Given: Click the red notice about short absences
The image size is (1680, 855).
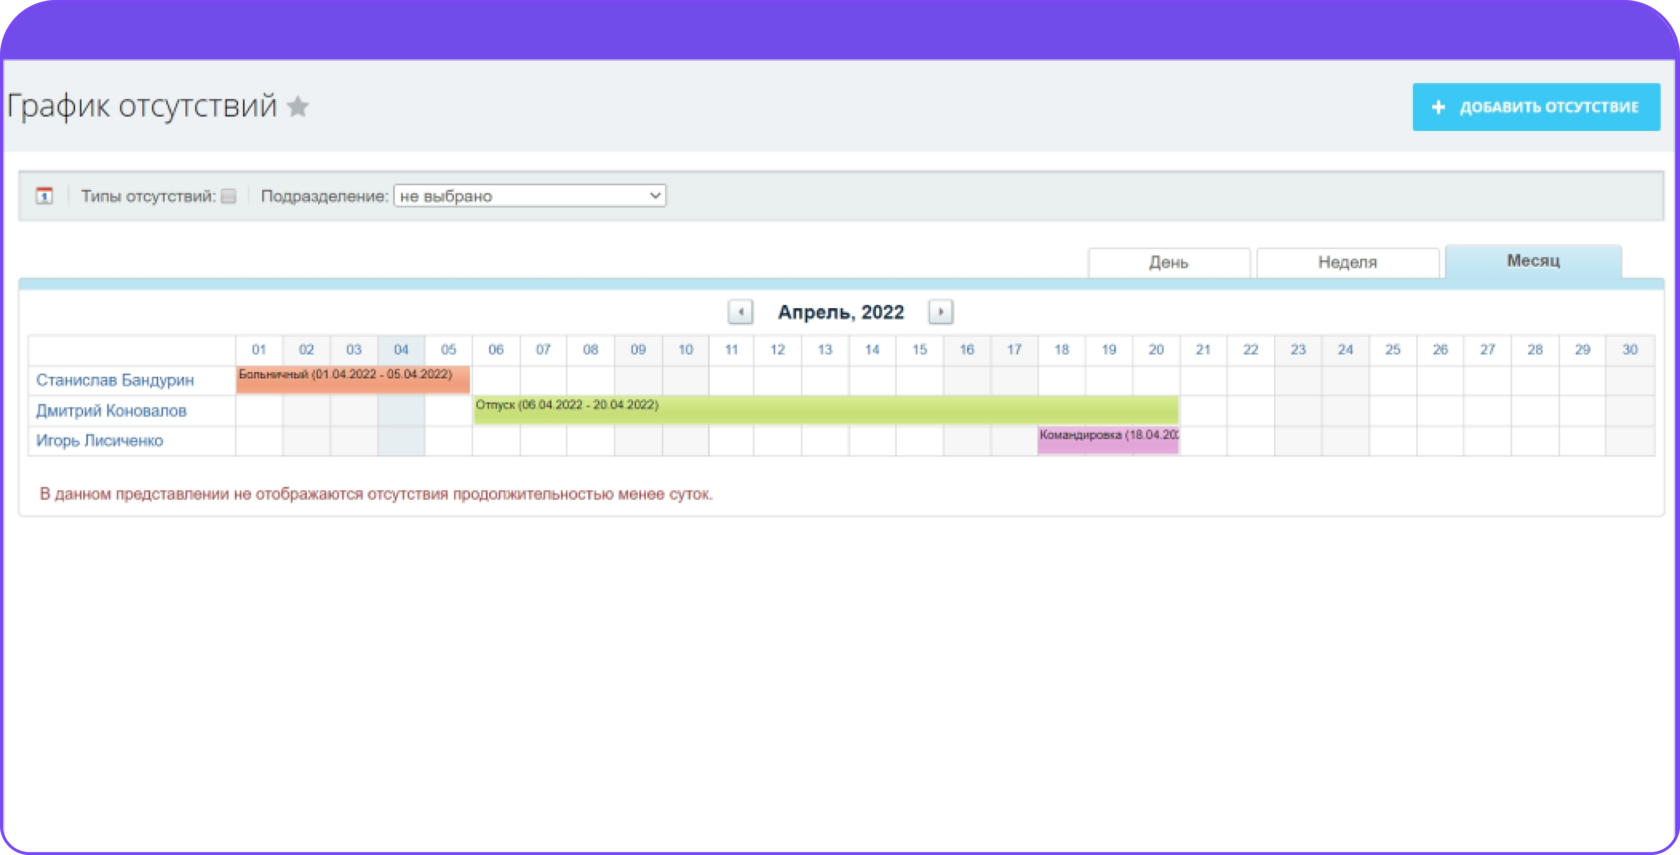Looking at the screenshot, I should (376, 494).
